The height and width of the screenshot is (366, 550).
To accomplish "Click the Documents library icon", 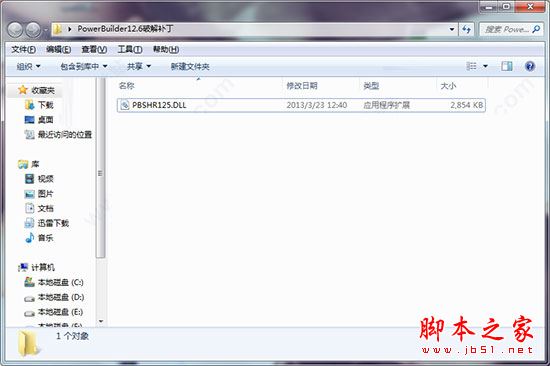I will (29, 208).
